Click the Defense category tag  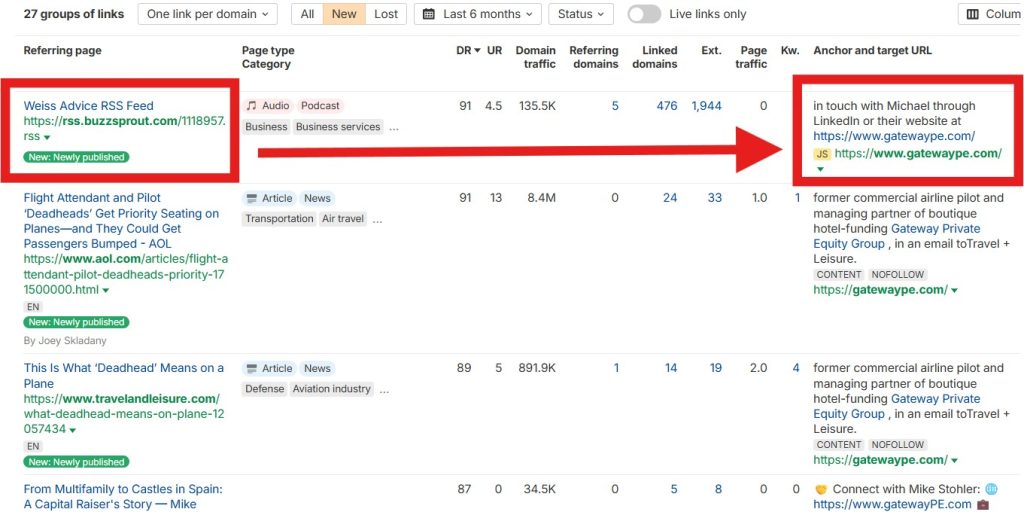(x=264, y=389)
